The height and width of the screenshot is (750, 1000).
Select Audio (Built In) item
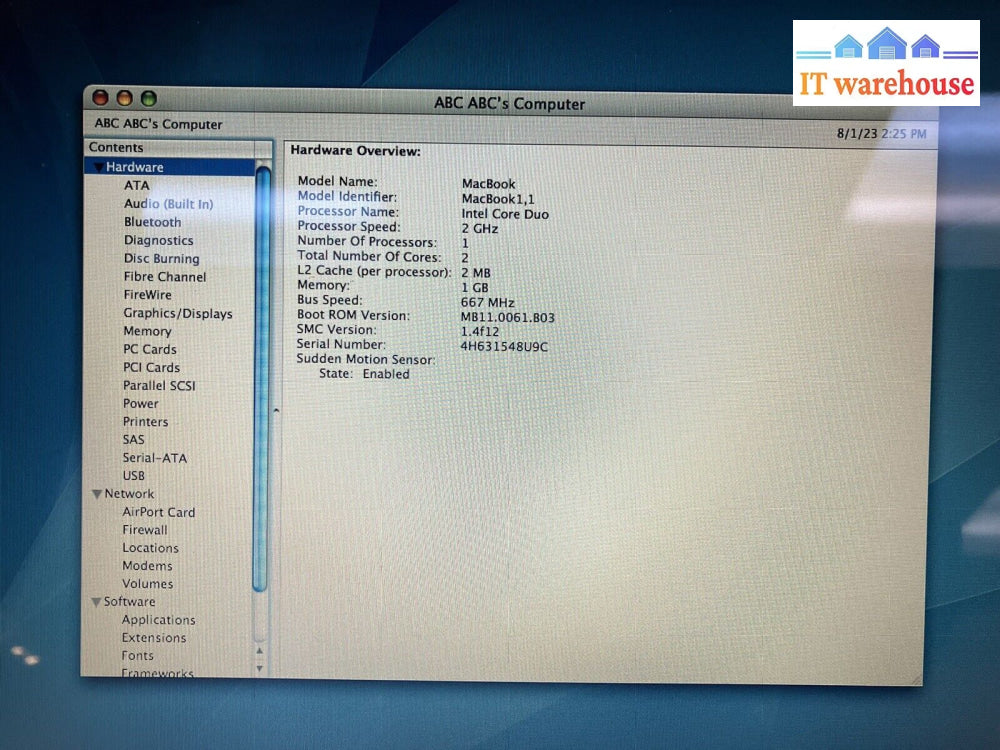pos(168,204)
